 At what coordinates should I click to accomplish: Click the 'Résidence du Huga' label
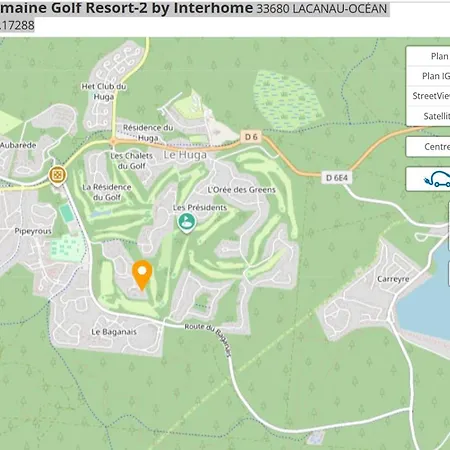pos(148,133)
